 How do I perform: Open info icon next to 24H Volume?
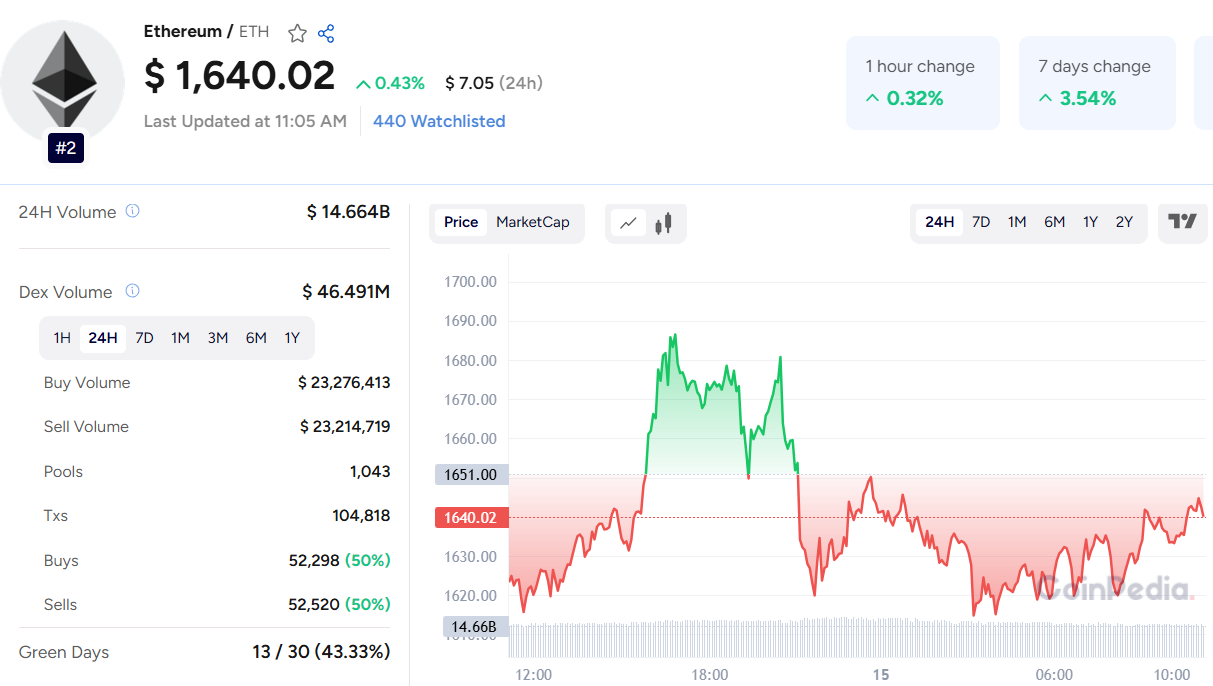tap(132, 211)
